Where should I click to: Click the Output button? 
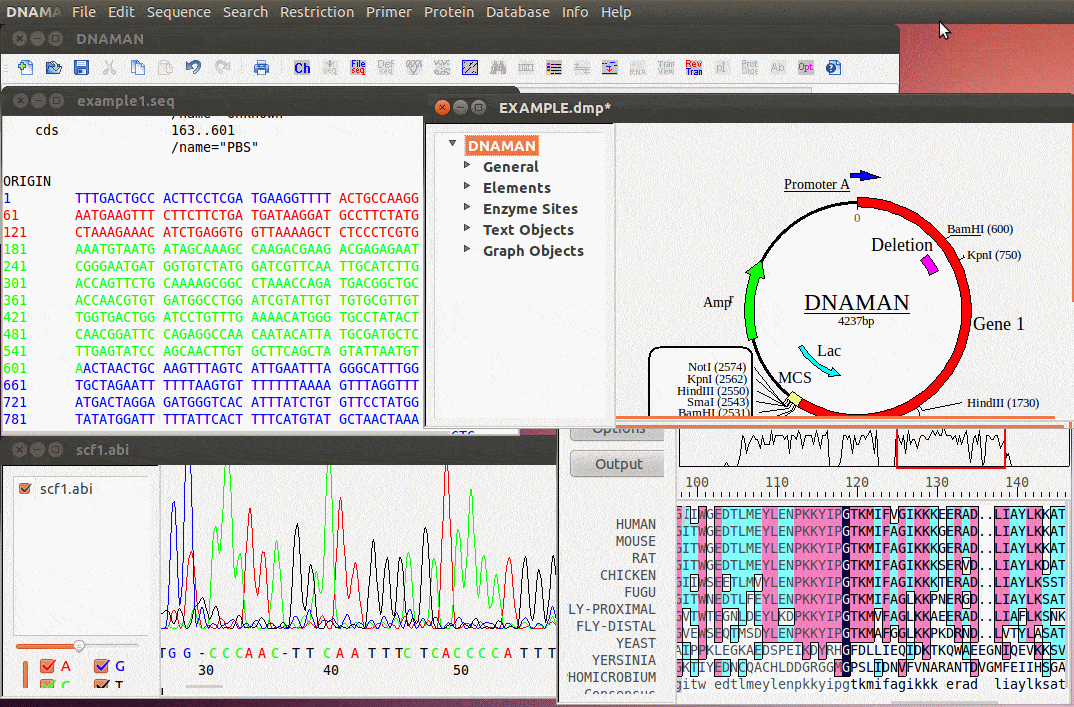pos(616,463)
